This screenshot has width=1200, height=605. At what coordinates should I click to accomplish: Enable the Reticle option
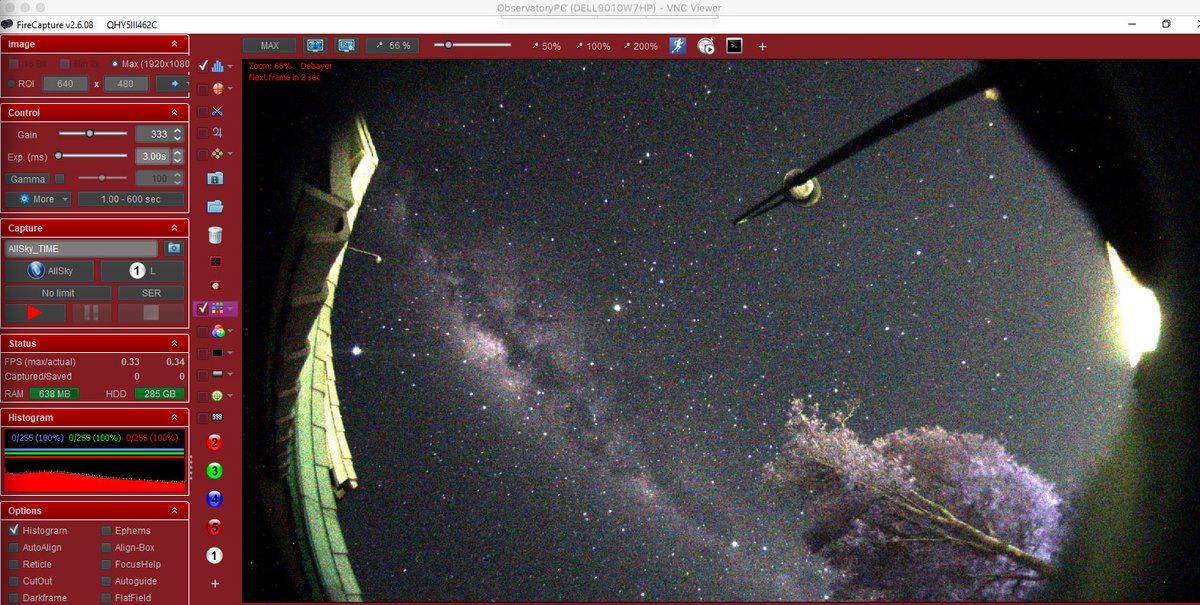click(14, 564)
